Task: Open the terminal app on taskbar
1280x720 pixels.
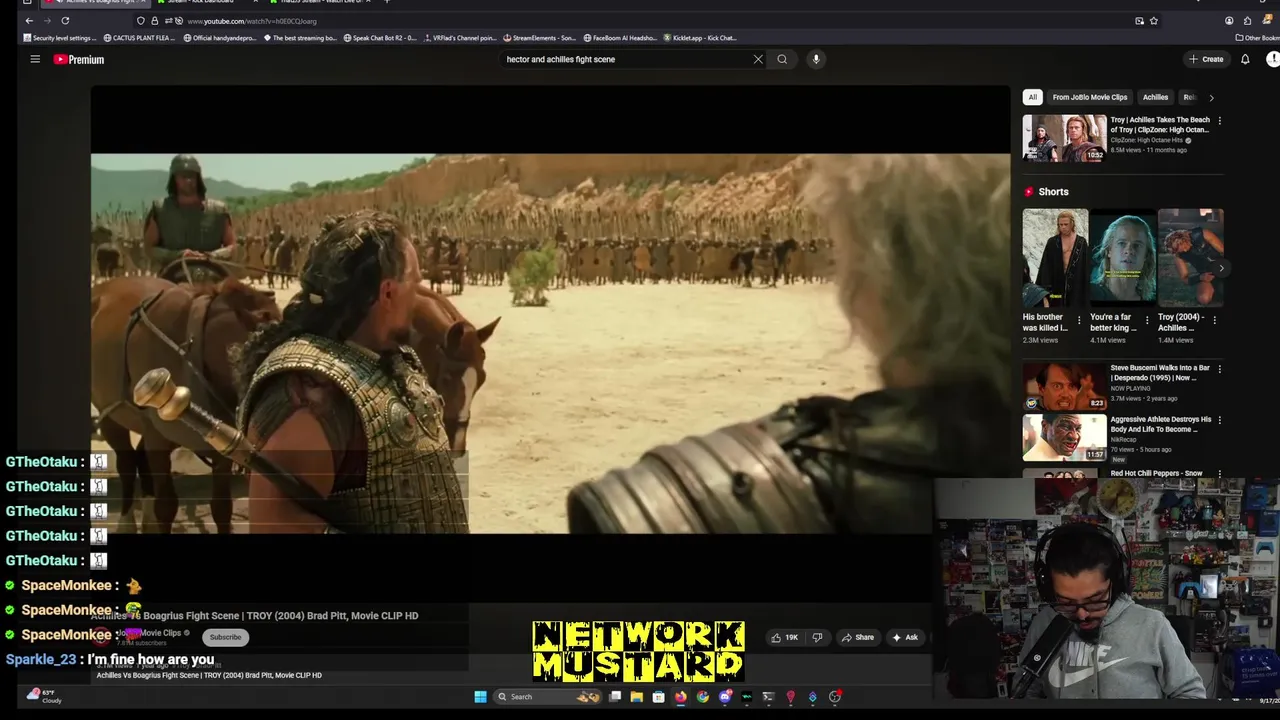Action: click(768, 697)
